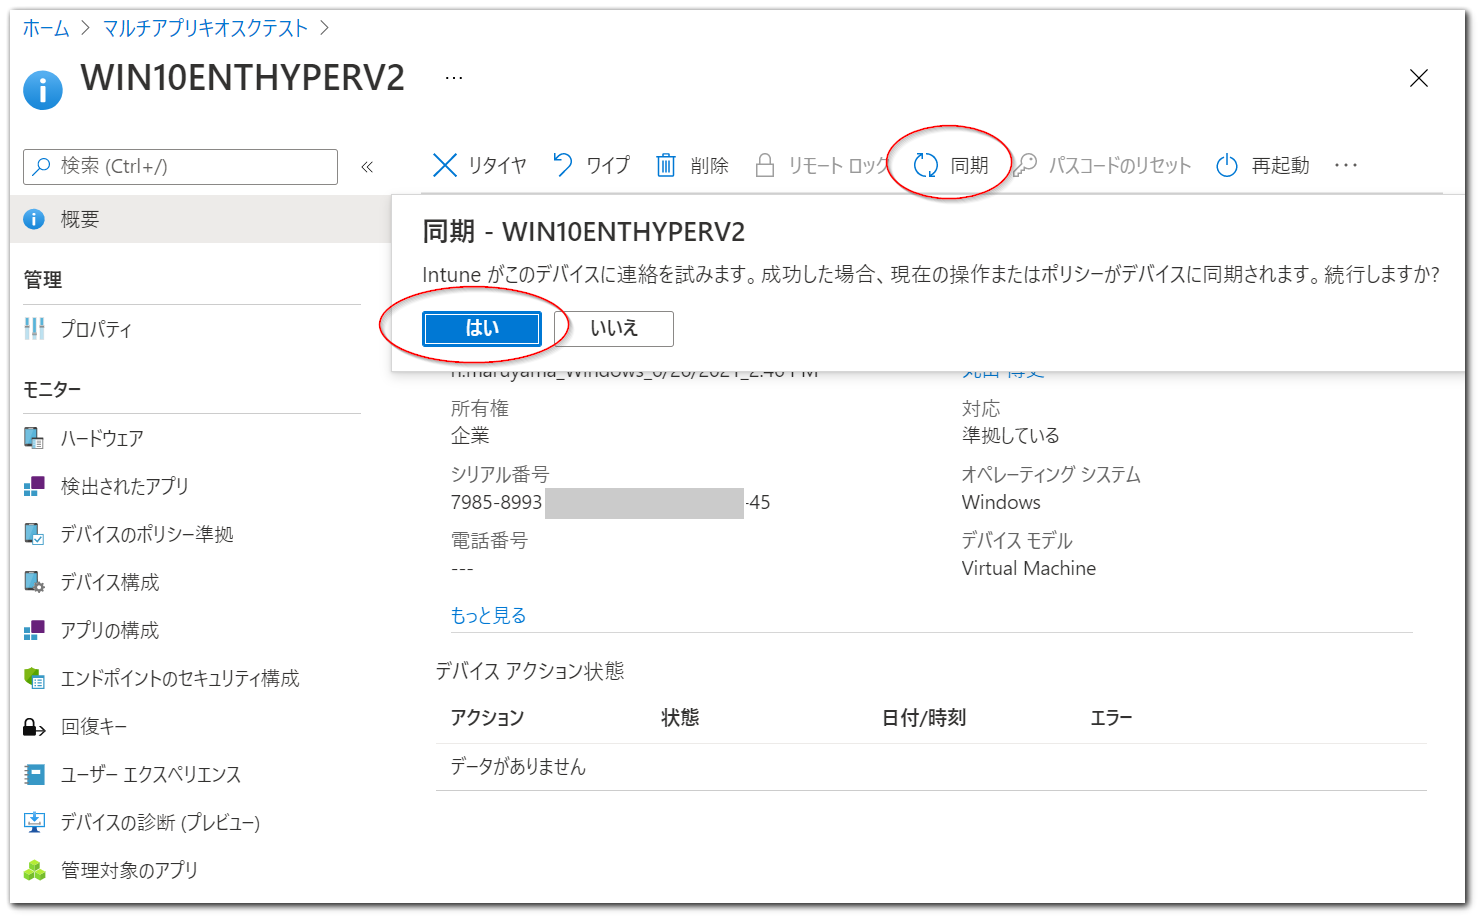Click the Windows operating system value

(1001, 502)
